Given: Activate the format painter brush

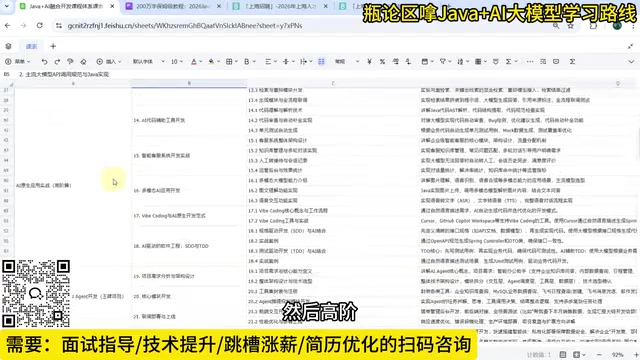Looking at the screenshot, I should point(70,62).
